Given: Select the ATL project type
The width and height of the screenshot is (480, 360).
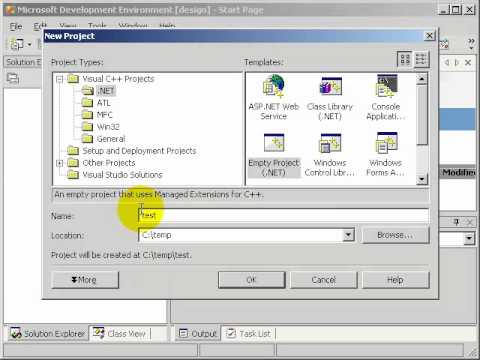Looking at the screenshot, I should (x=103, y=103).
